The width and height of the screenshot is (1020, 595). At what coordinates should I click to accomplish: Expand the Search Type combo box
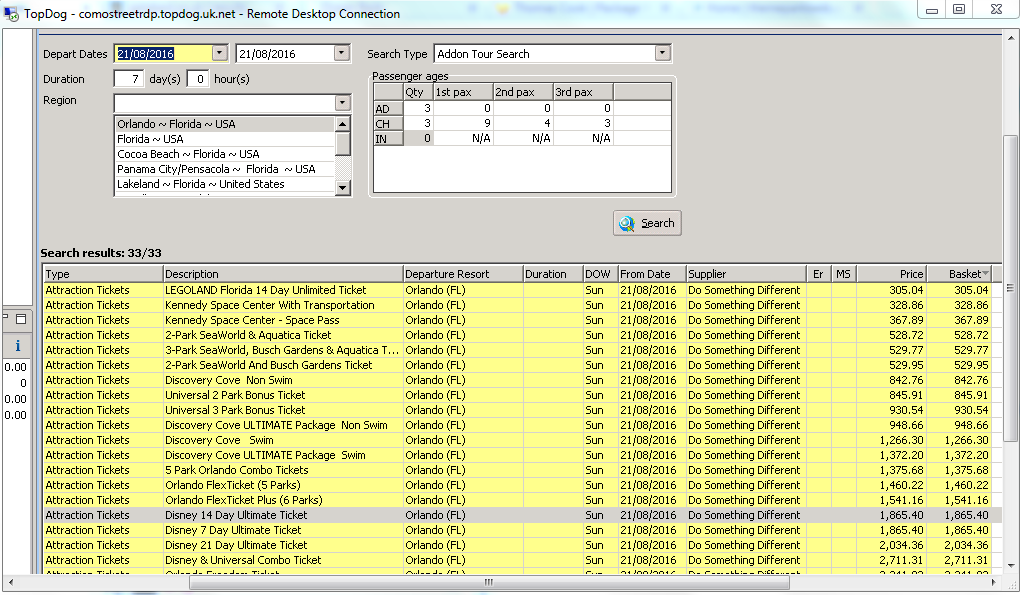pyautogui.click(x=662, y=54)
